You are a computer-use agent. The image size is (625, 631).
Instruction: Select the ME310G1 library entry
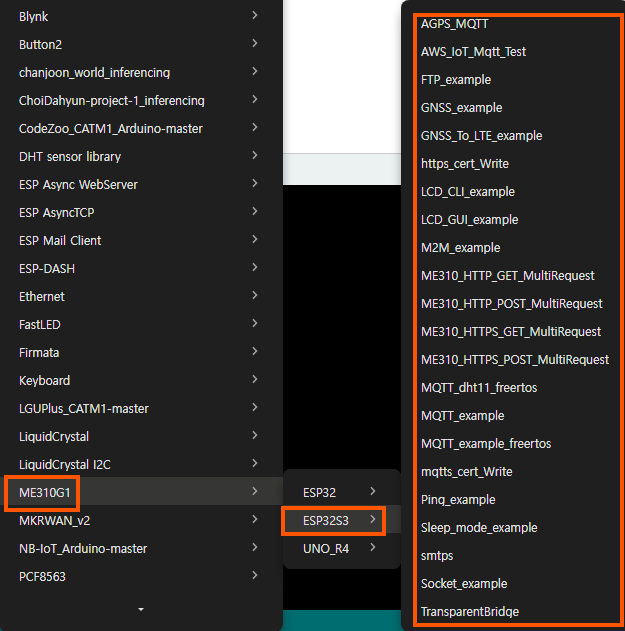[x=141, y=492]
